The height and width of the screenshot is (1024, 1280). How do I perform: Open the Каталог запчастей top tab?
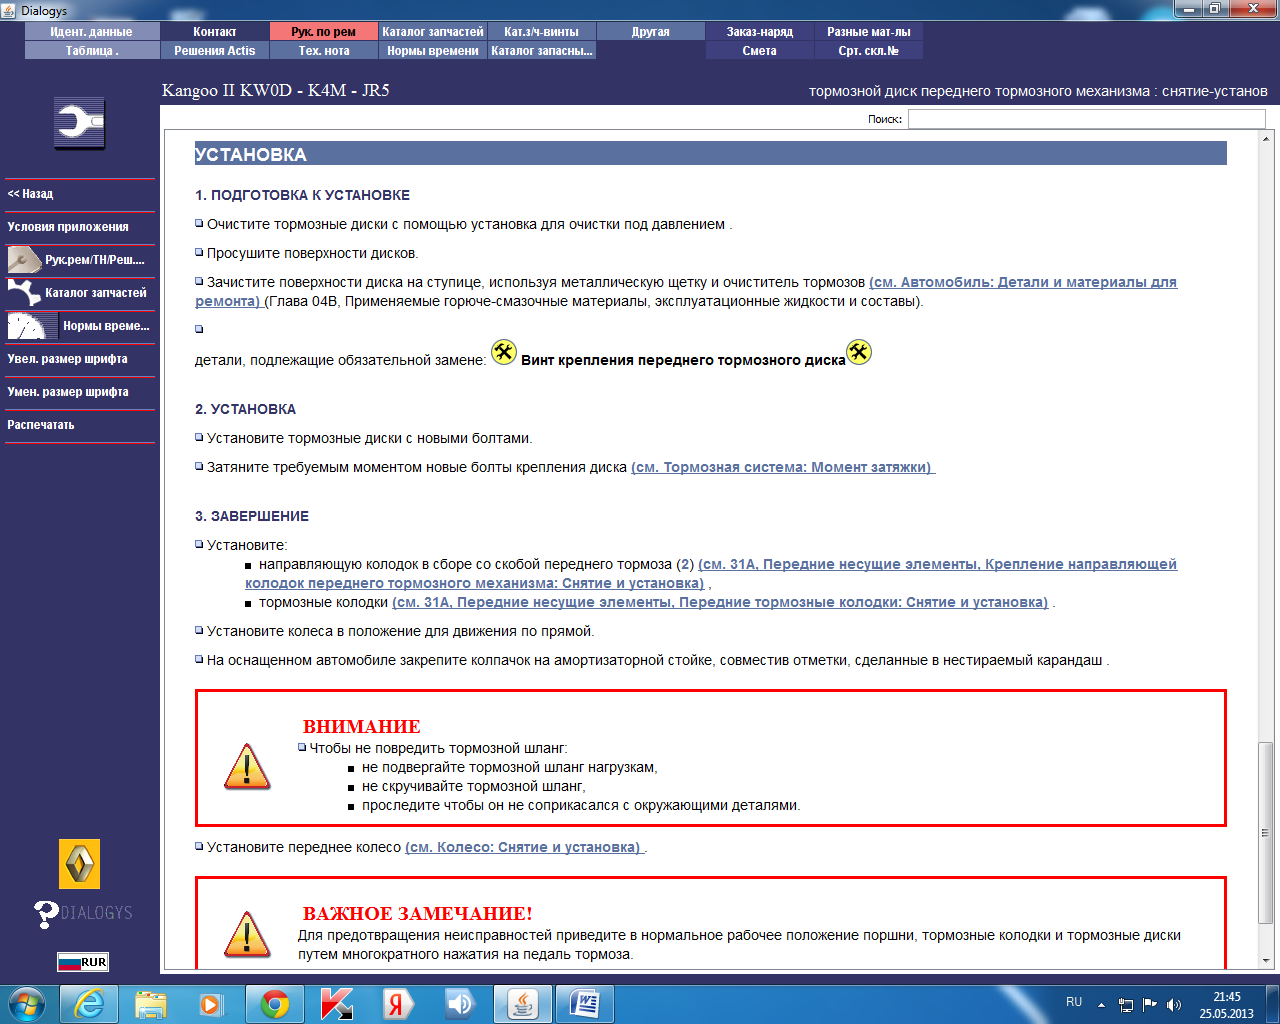433,32
